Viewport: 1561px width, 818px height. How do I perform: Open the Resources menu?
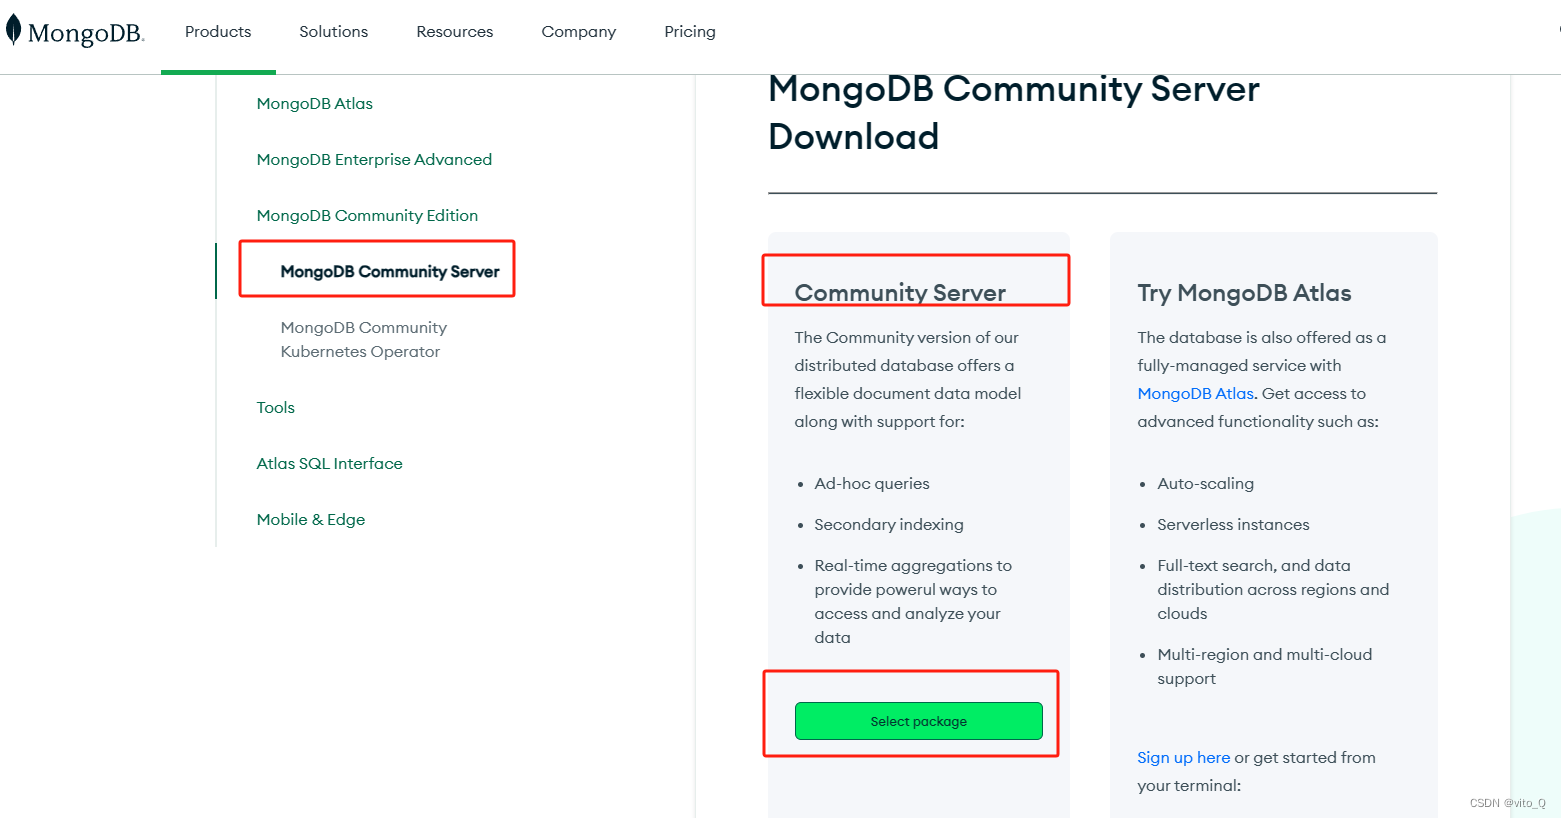454,31
